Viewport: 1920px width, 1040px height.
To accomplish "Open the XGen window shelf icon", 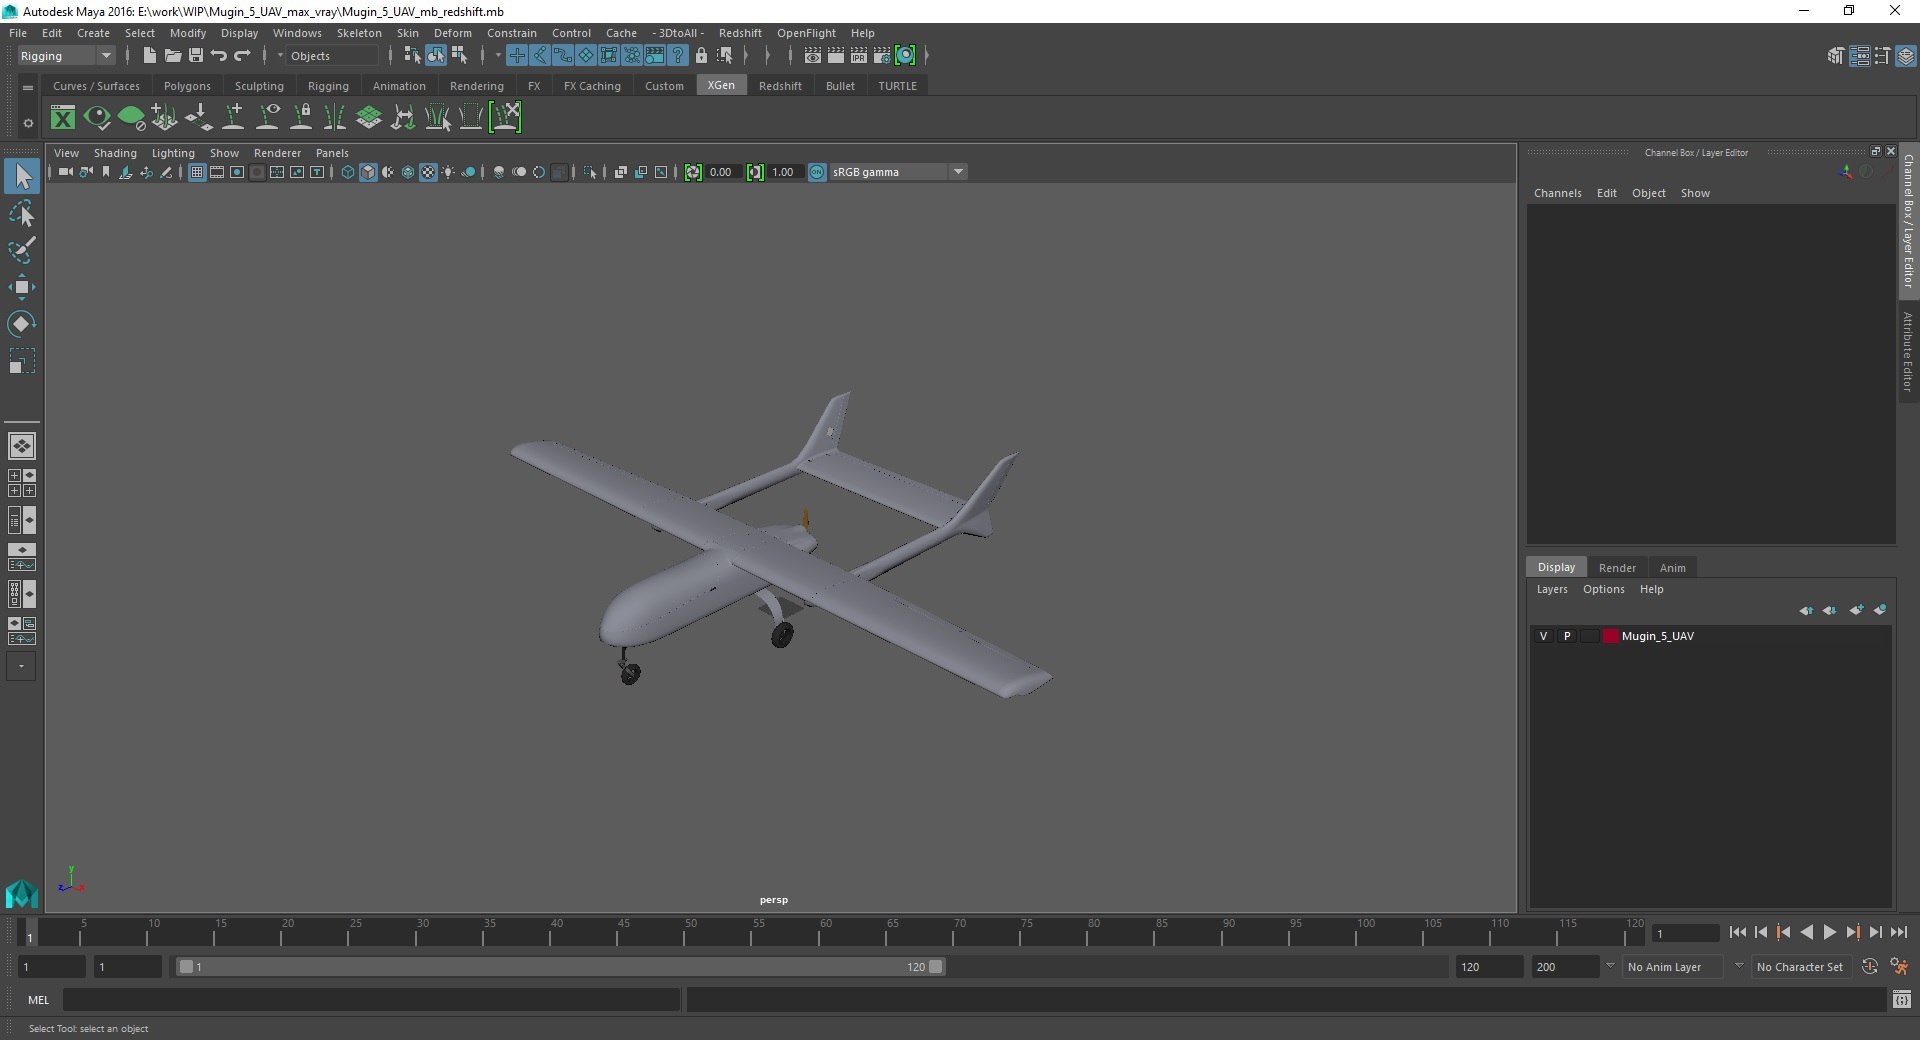I will tap(63, 118).
